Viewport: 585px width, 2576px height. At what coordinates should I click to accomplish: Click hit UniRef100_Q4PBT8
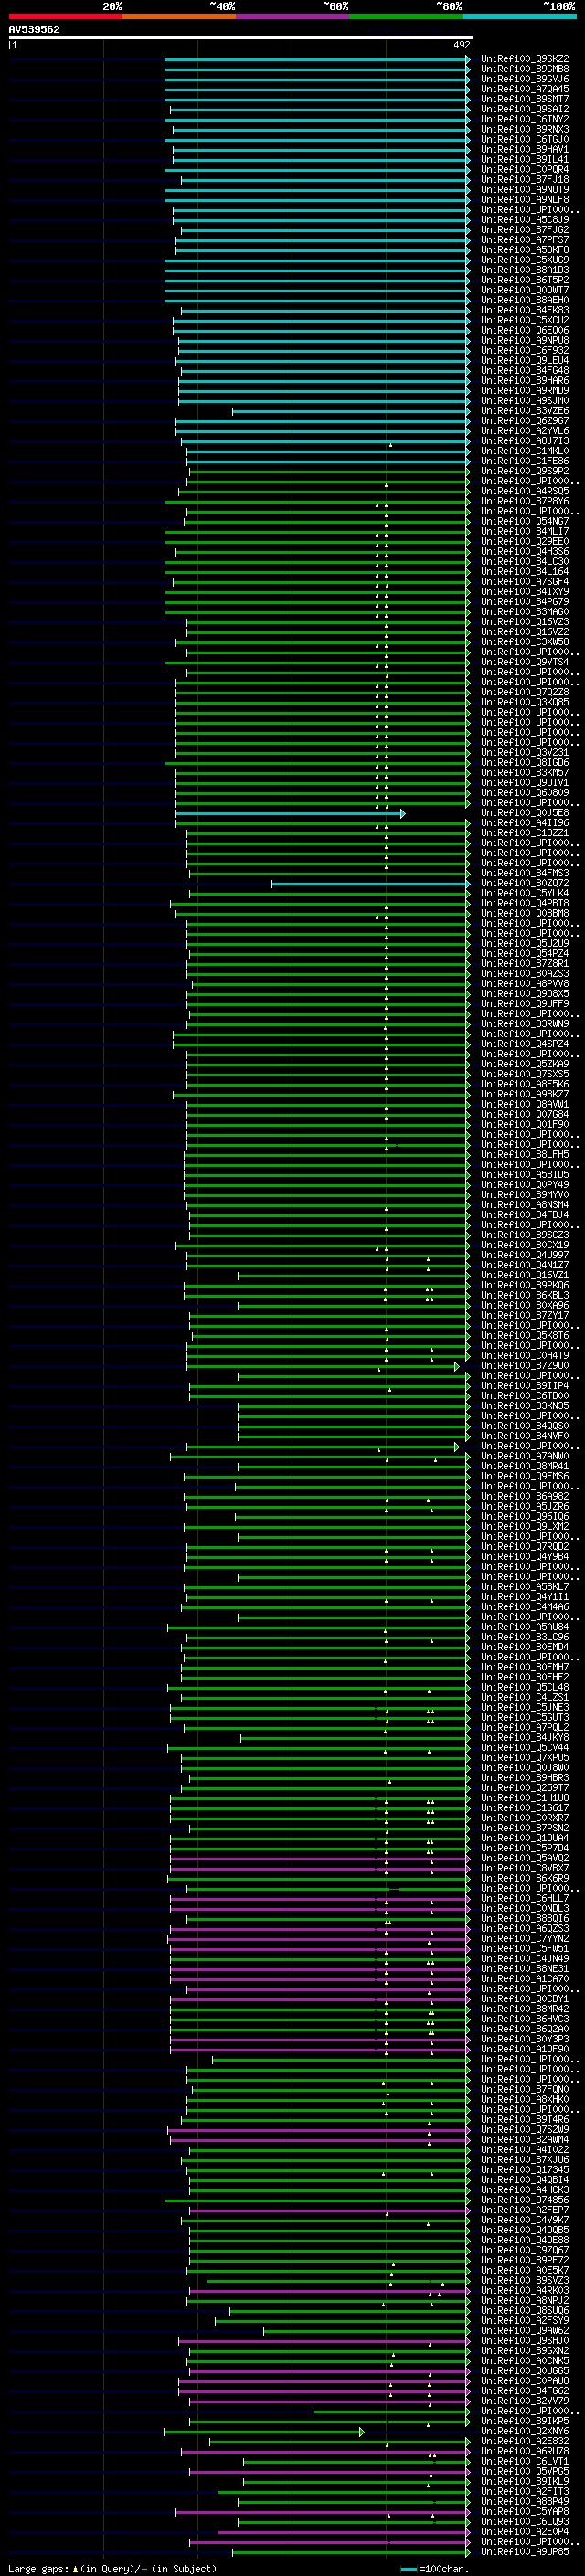[525, 903]
